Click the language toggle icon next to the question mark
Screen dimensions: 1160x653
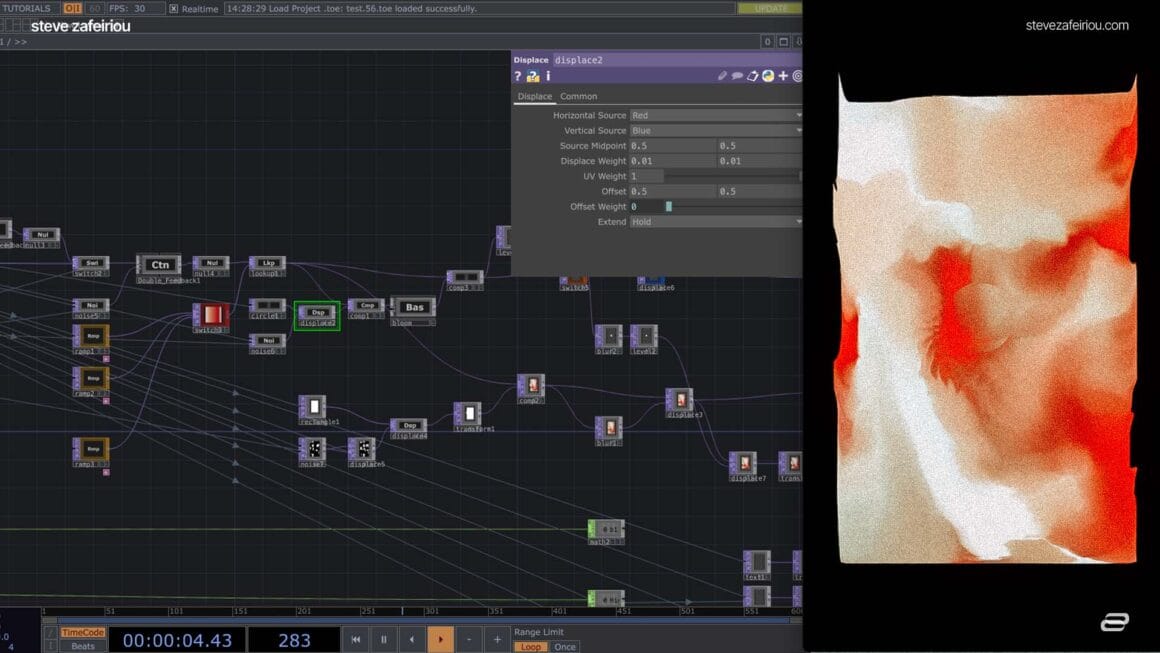tap(532, 76)
